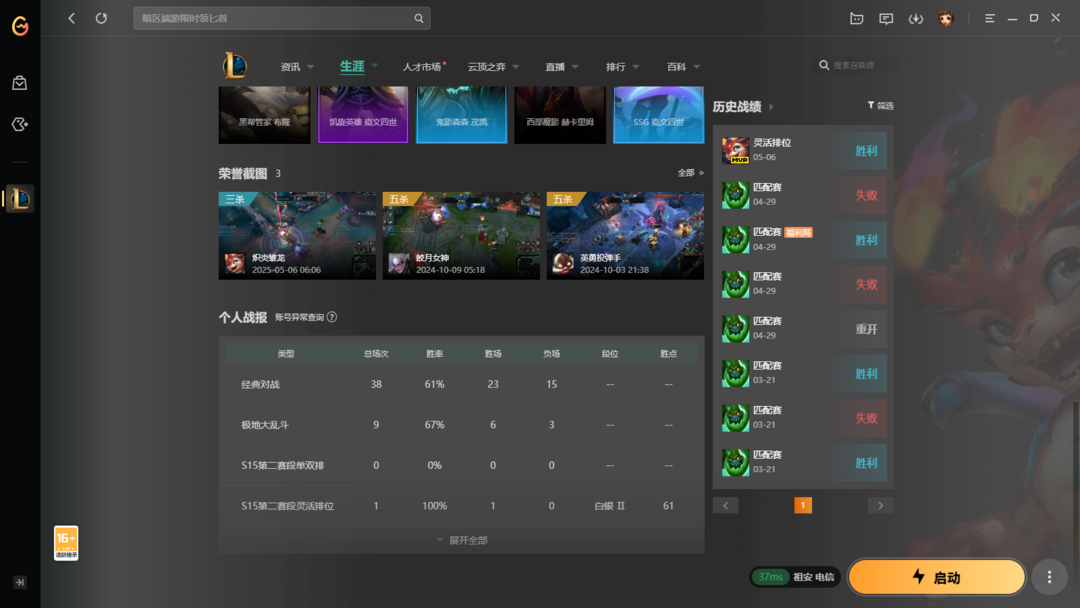Image resolution: width=1080 pixels, height=608 pixels.
Task: Refresh the page with reload icon
Action: click(101, 19)
